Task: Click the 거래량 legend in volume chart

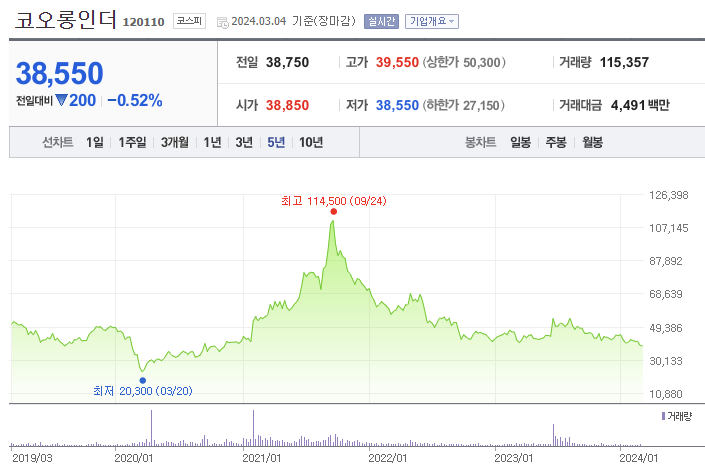Action: pyautogui.click(x=677, y=416)
